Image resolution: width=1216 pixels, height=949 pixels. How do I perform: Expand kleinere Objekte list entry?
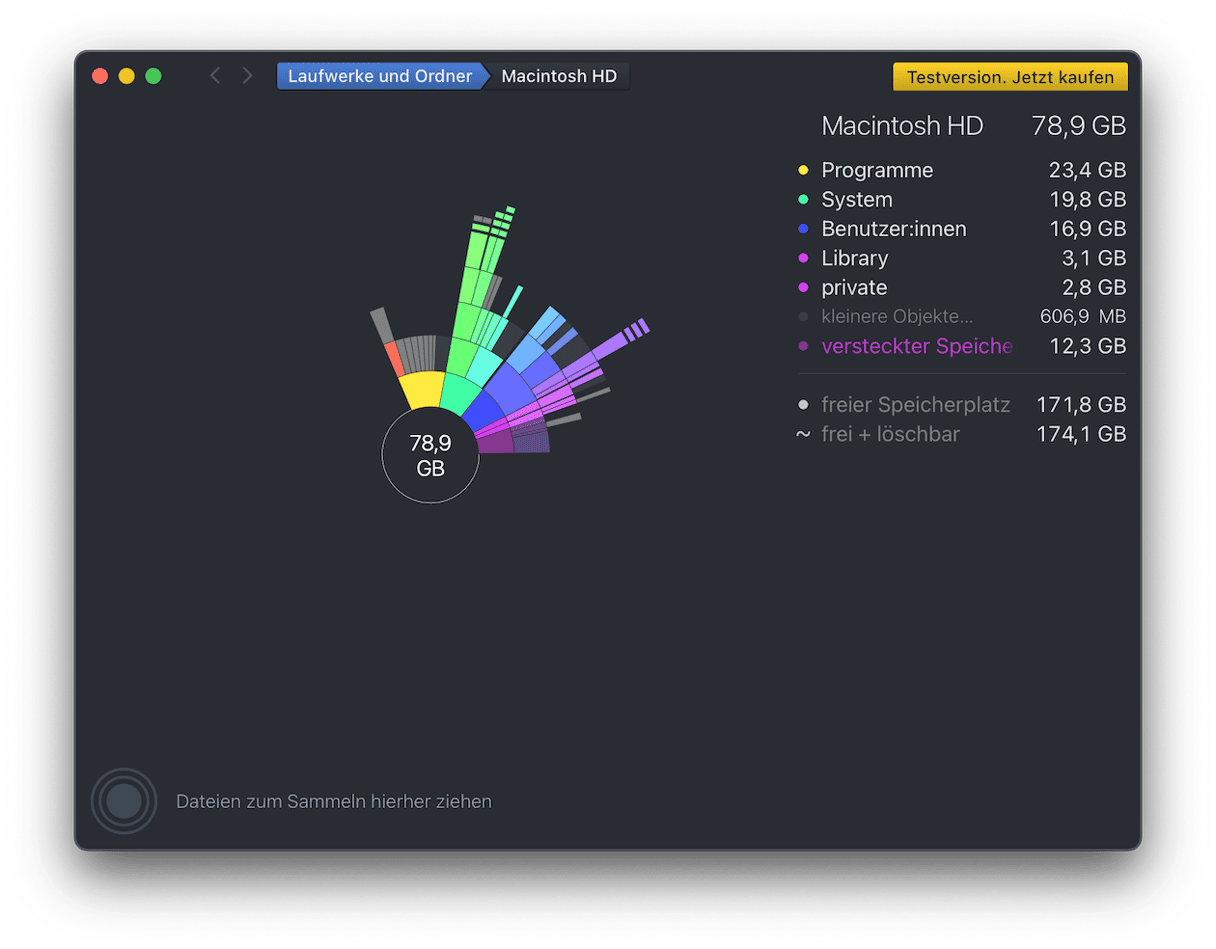pos(896,317)
